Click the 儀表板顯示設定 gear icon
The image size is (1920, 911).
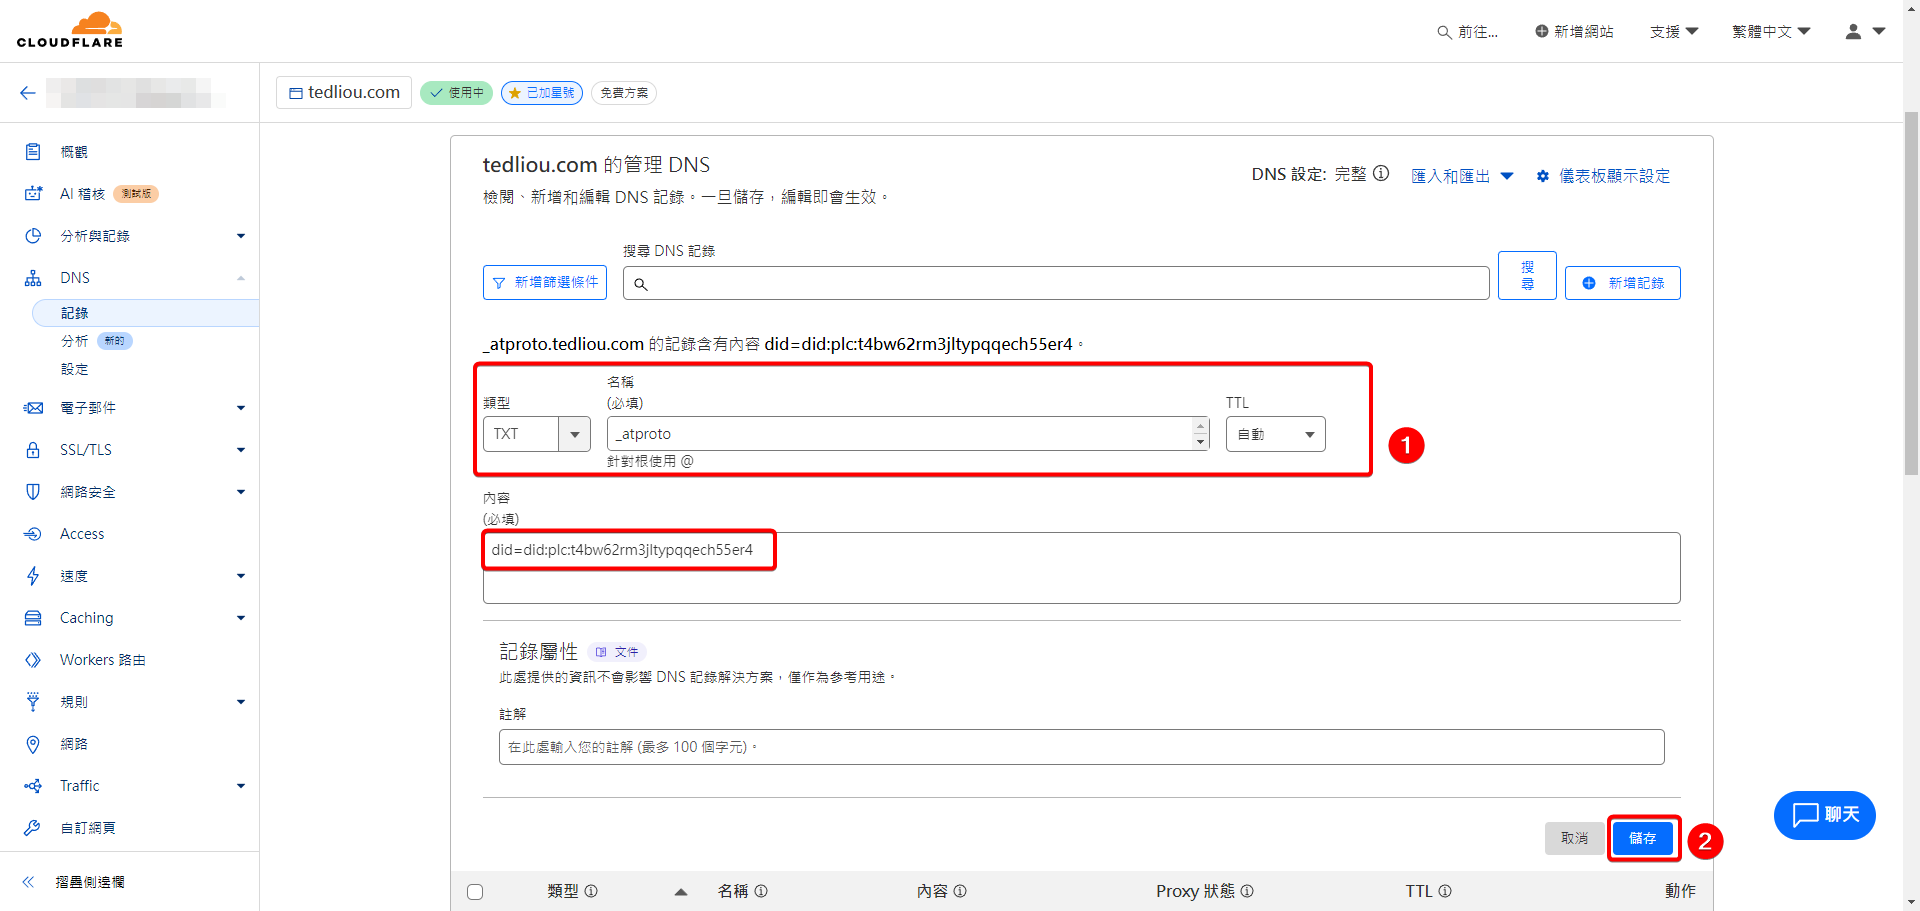[1543, 176]
